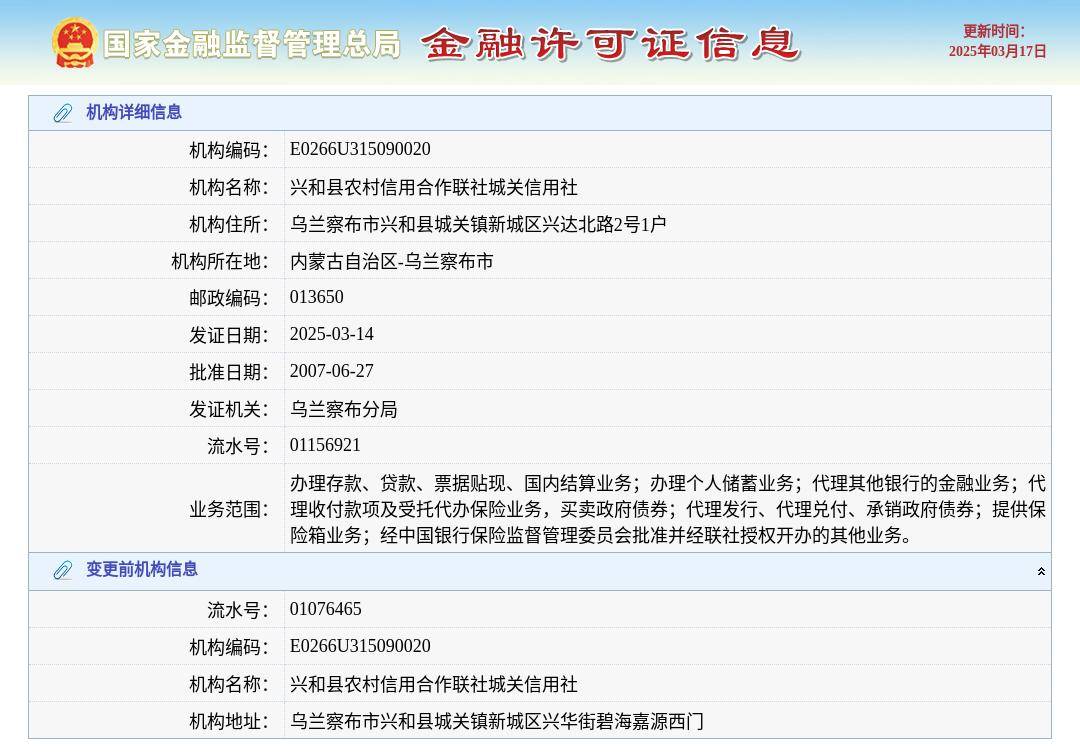Click the national emblem logo in header

click(74, 43)
